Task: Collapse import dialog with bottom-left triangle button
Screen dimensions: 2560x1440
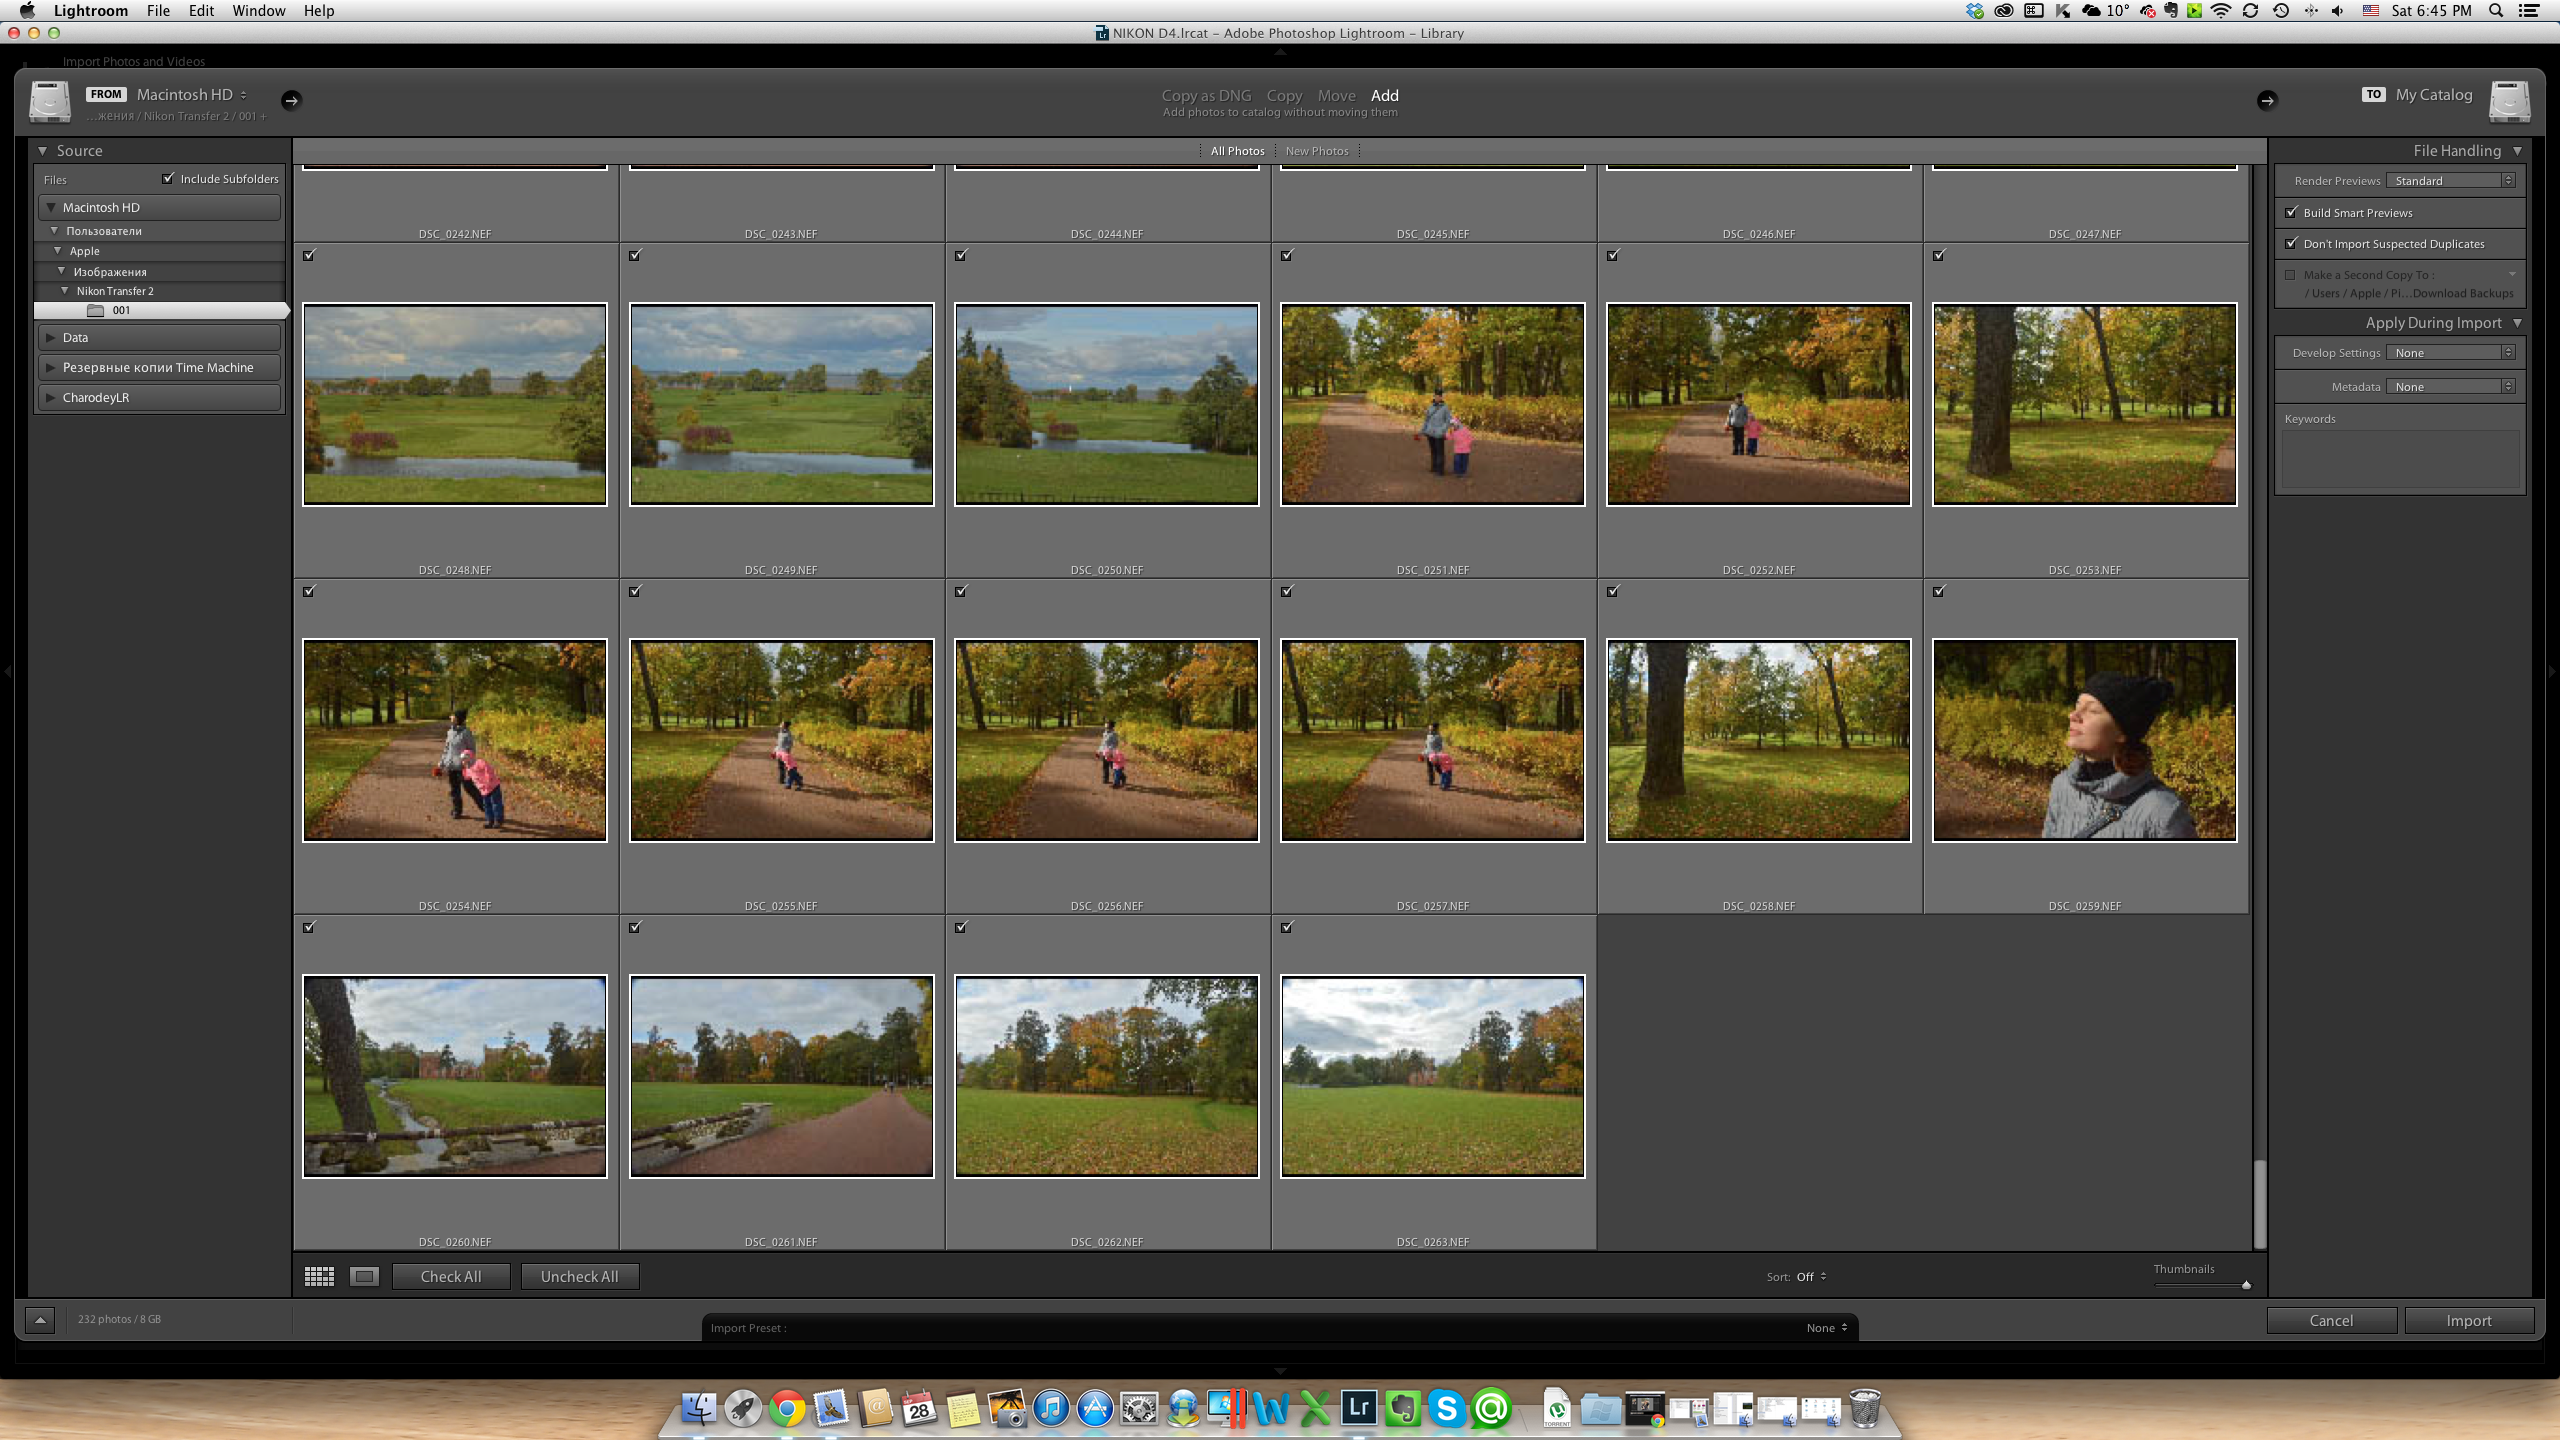Action: (x=40, y=1320)
